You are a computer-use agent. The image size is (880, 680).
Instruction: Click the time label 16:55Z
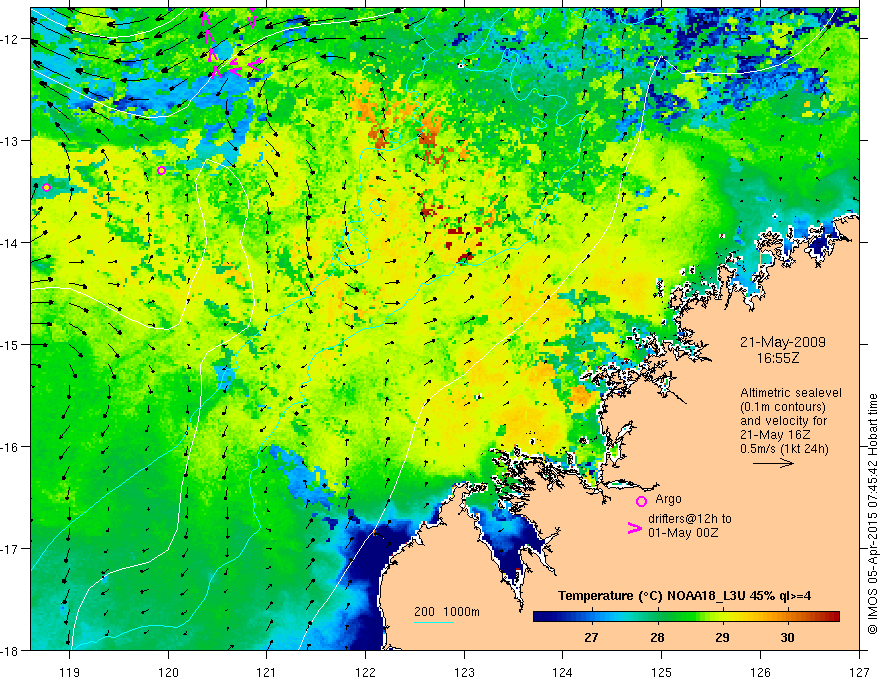[777, 358]
